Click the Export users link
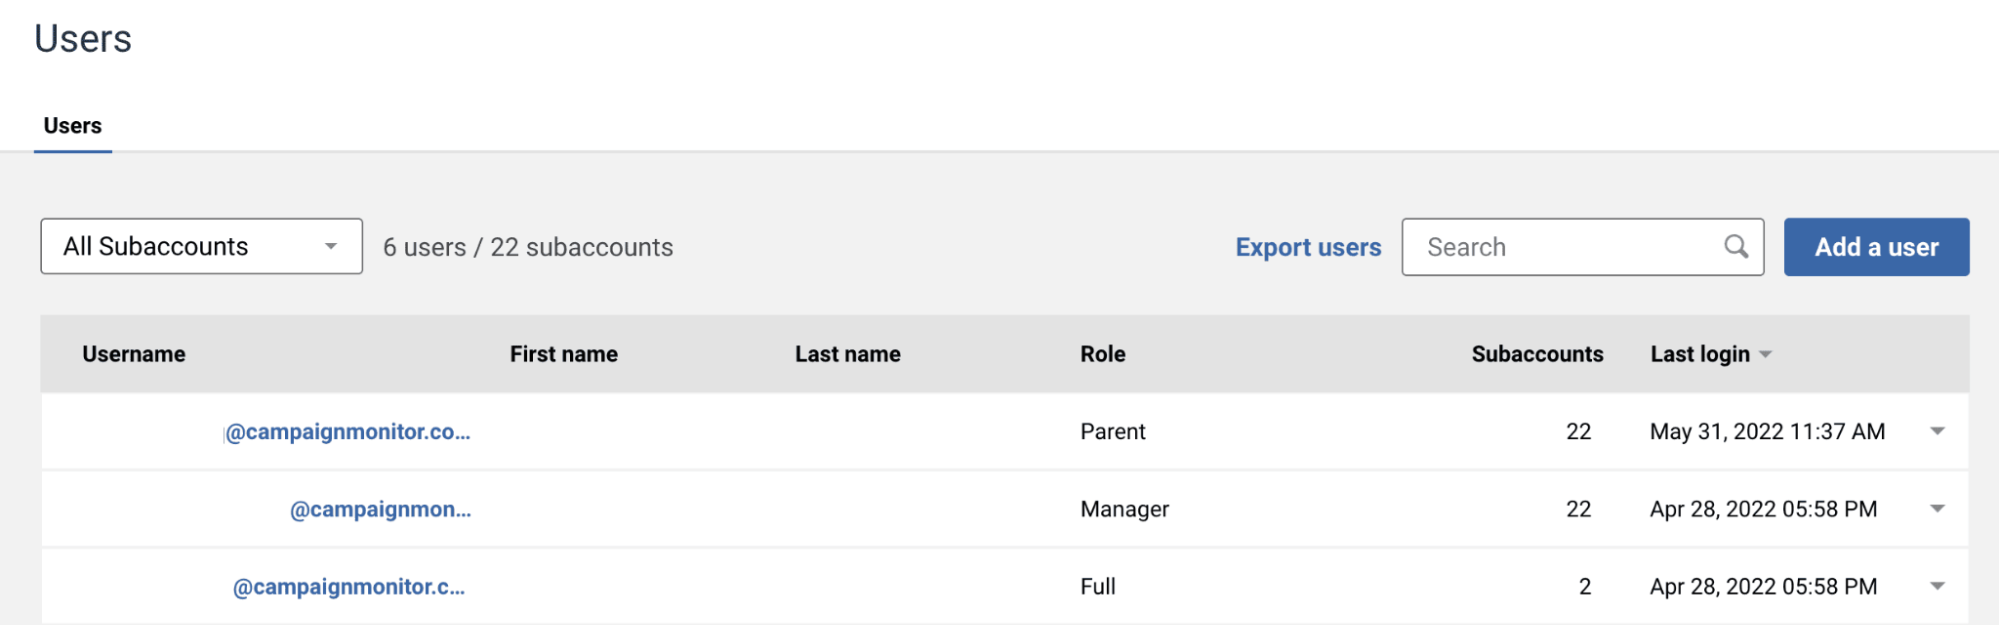The image size is (1999, 625). (1308, 247)
